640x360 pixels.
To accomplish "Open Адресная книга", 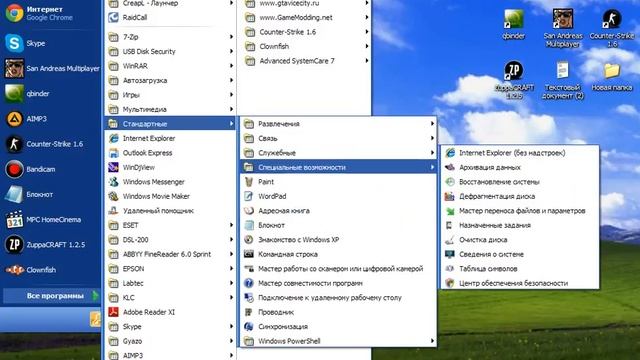I will tap(338, 211).
